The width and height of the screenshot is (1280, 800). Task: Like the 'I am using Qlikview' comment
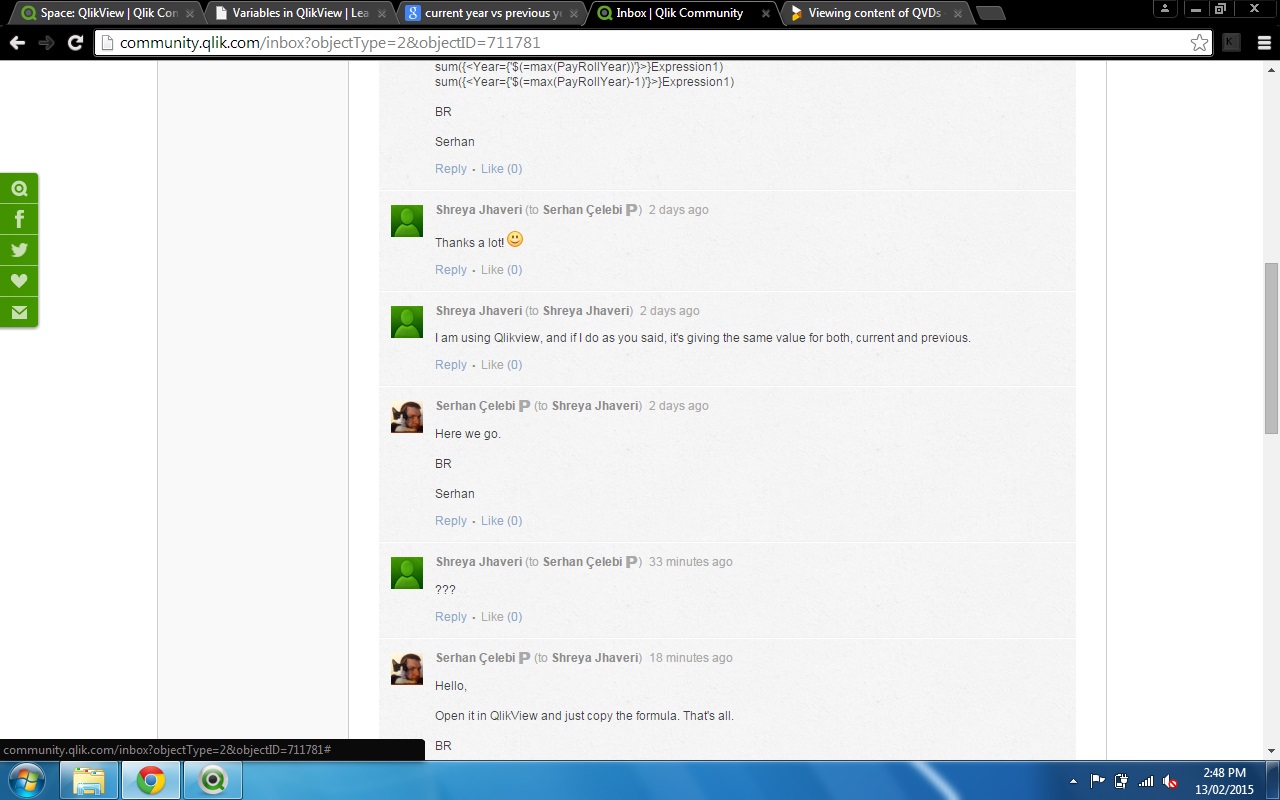click(x=501, y=365)
